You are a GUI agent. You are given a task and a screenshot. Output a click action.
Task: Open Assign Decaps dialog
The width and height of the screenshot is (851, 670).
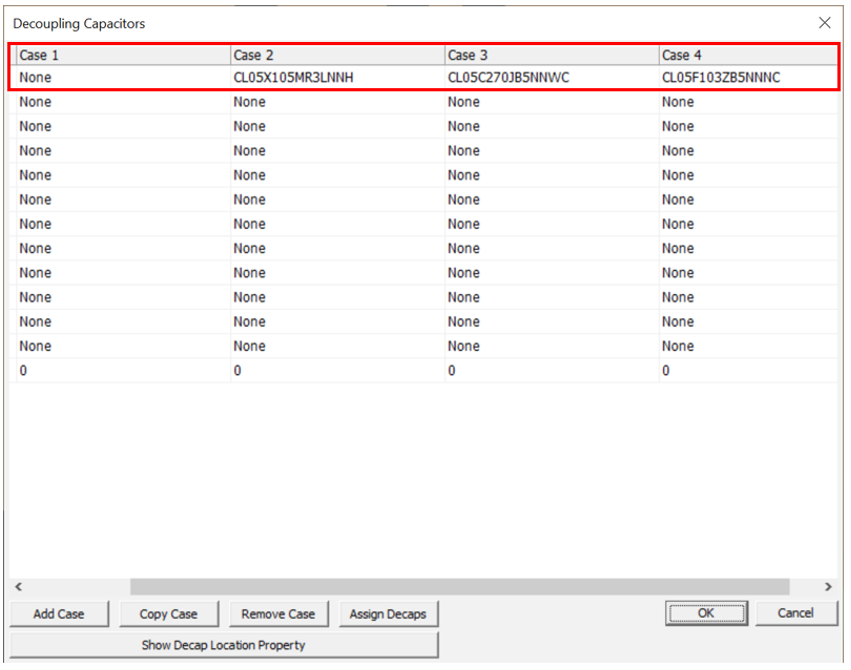coord(387,614)
